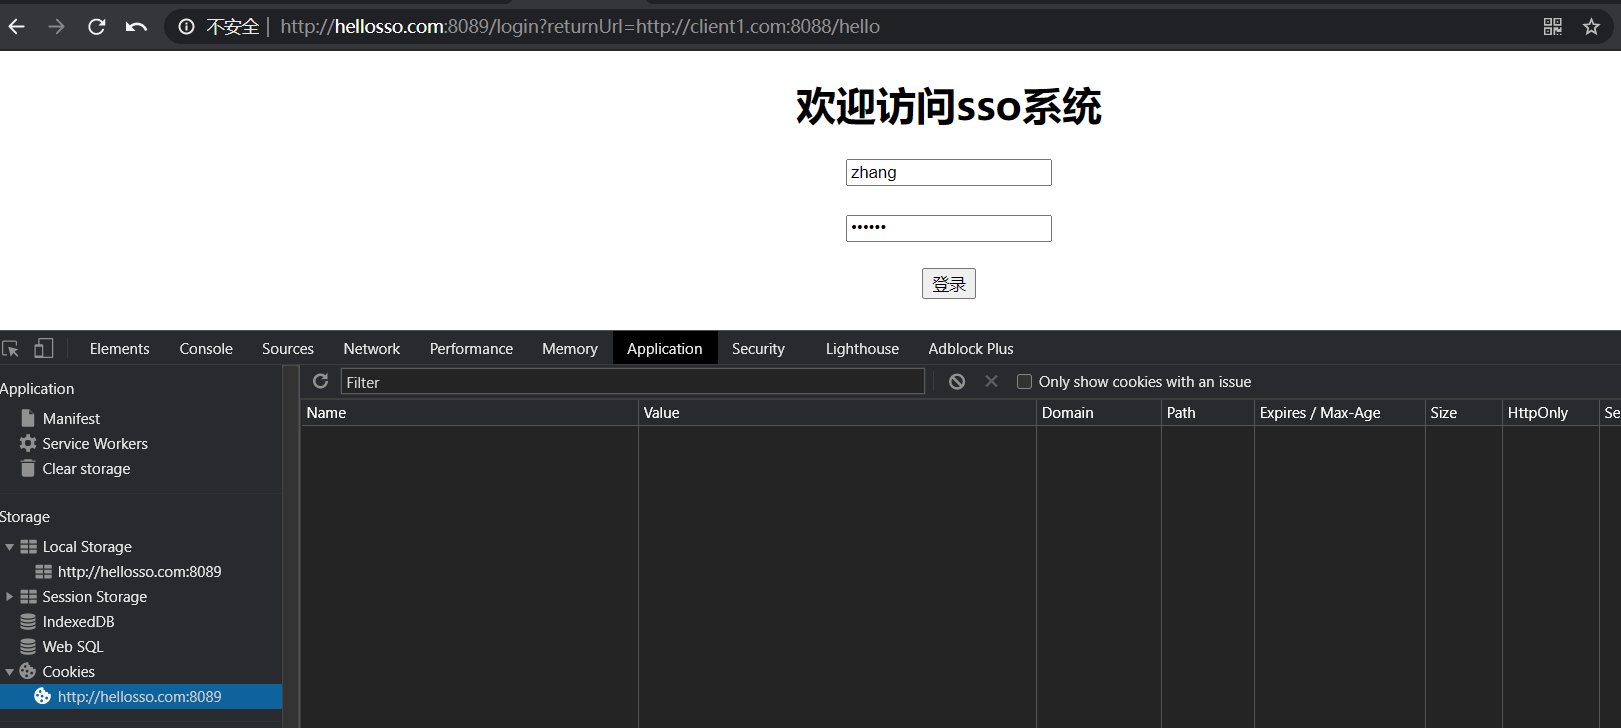Screen dimensions: 1621x728
Task: Sort cookies by the HttpOnly column header
Action: 1550,412
